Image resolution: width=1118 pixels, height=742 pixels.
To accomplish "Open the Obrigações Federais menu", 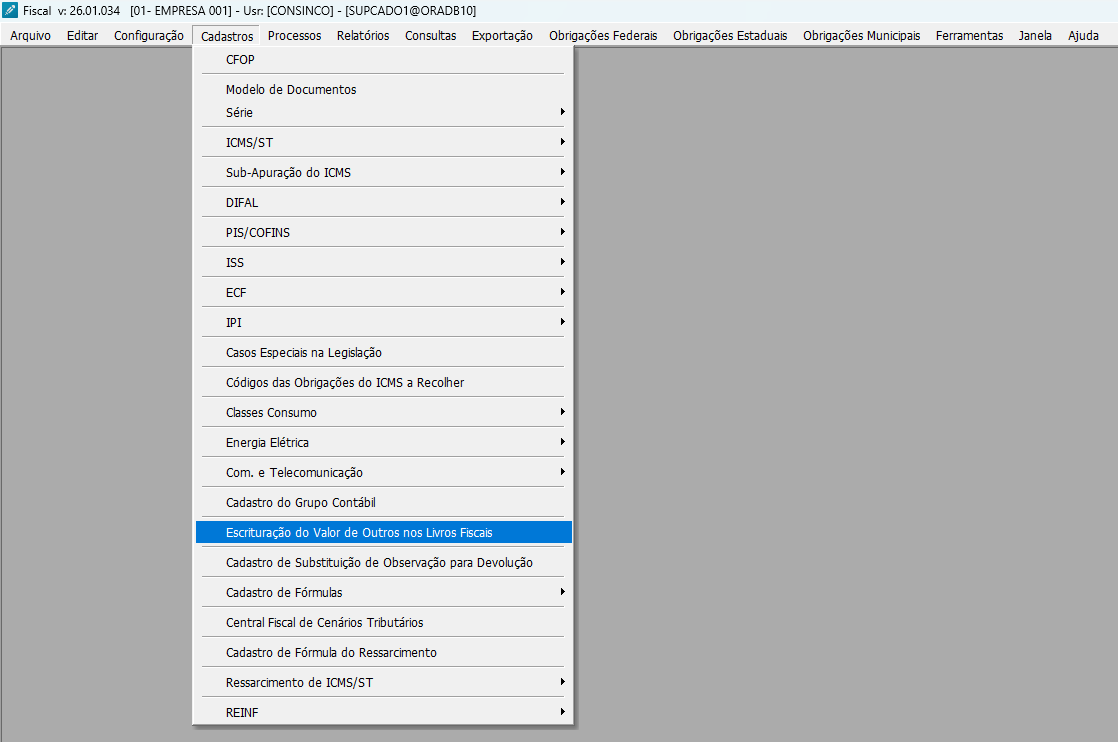I will pos(603,36).
